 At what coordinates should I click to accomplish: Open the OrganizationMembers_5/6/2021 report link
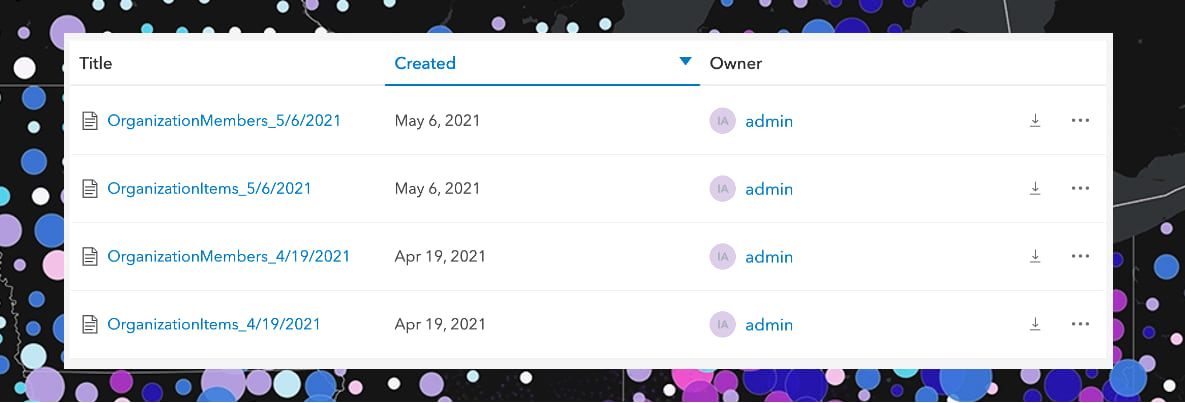tap(224, 121)
